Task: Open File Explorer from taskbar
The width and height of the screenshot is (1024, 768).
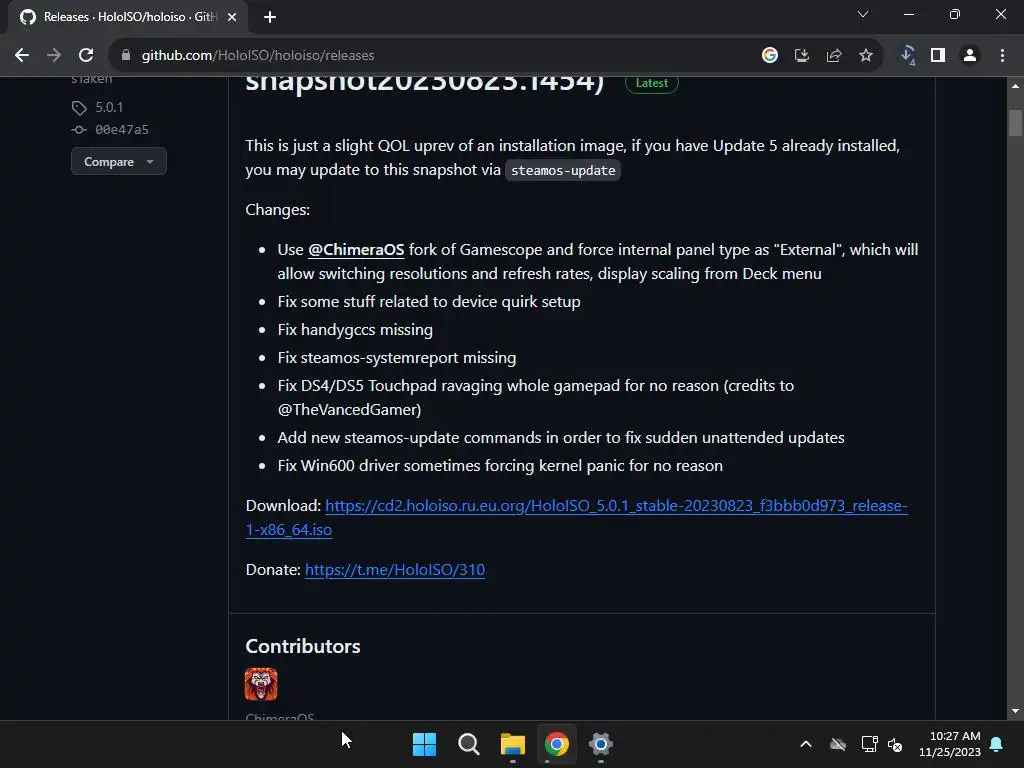Action: point(513,744)
